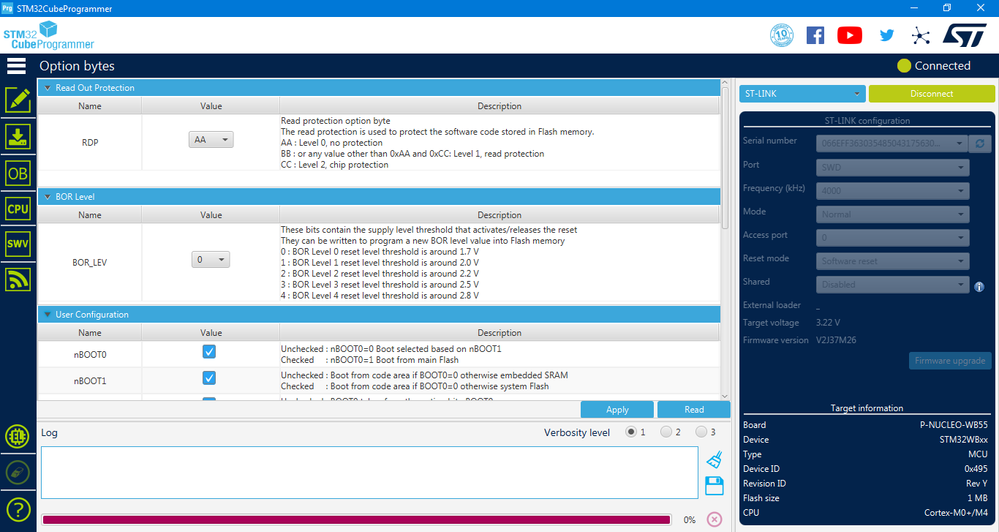Open the CPU view
The image size is (999, 532).
pos(18,208)
